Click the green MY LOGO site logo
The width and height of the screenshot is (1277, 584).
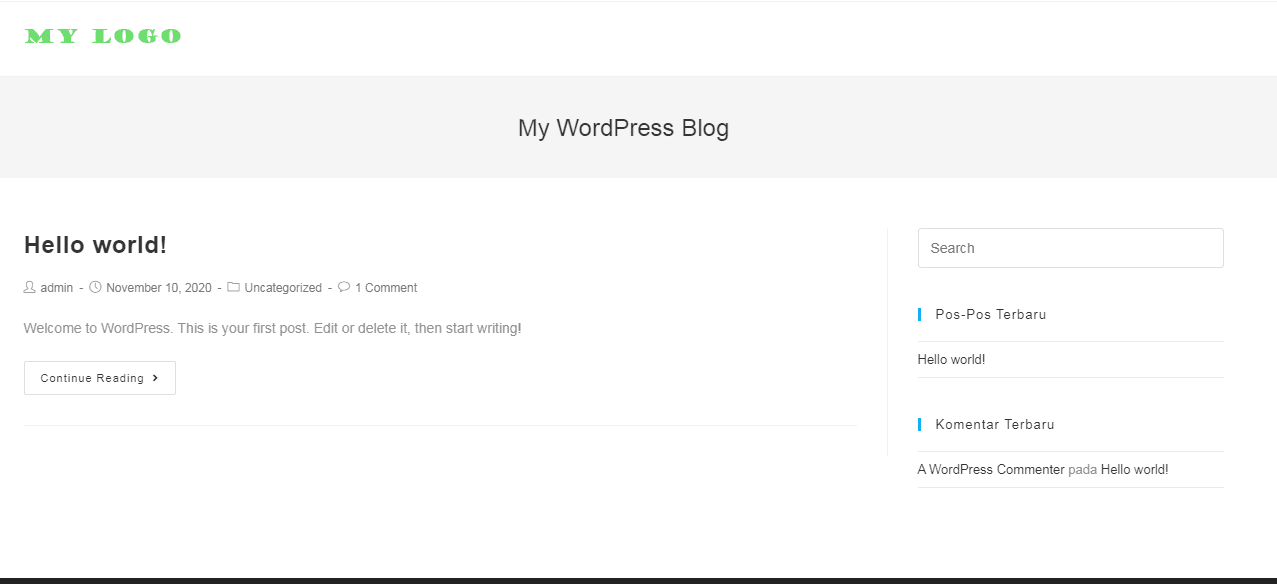[x=103, y=37]
